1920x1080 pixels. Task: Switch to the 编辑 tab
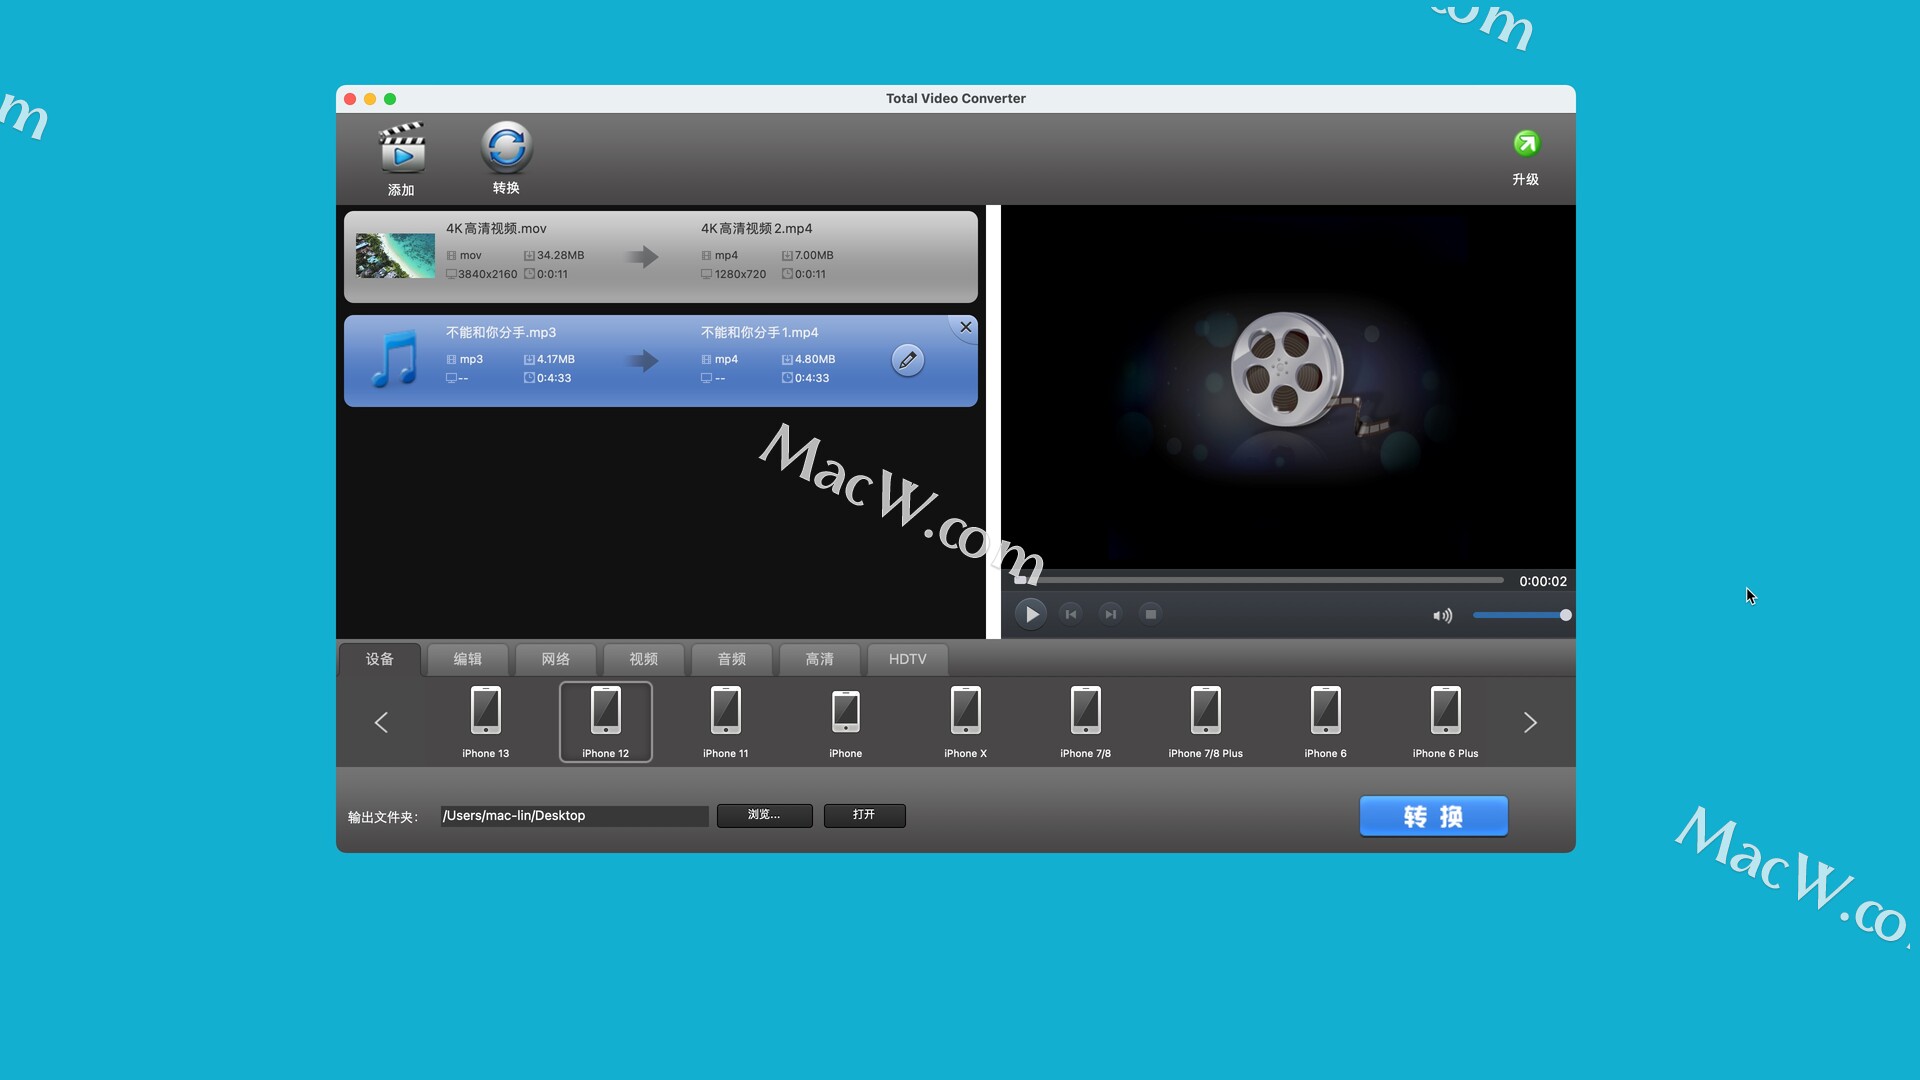coord(468,659)
